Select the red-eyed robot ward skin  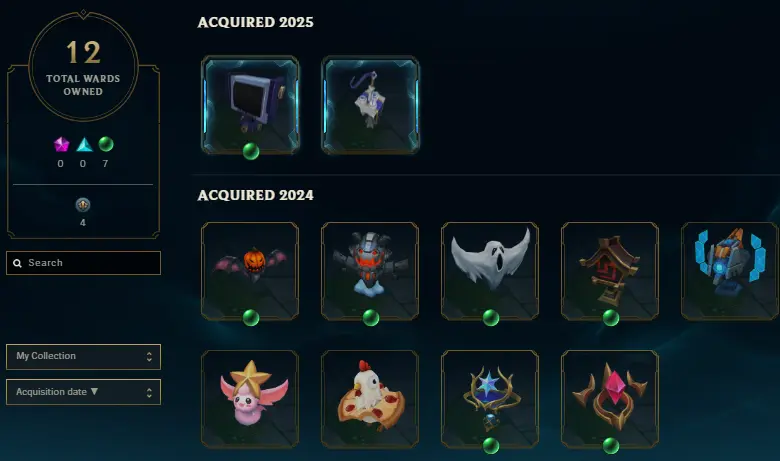coord(370,271)
